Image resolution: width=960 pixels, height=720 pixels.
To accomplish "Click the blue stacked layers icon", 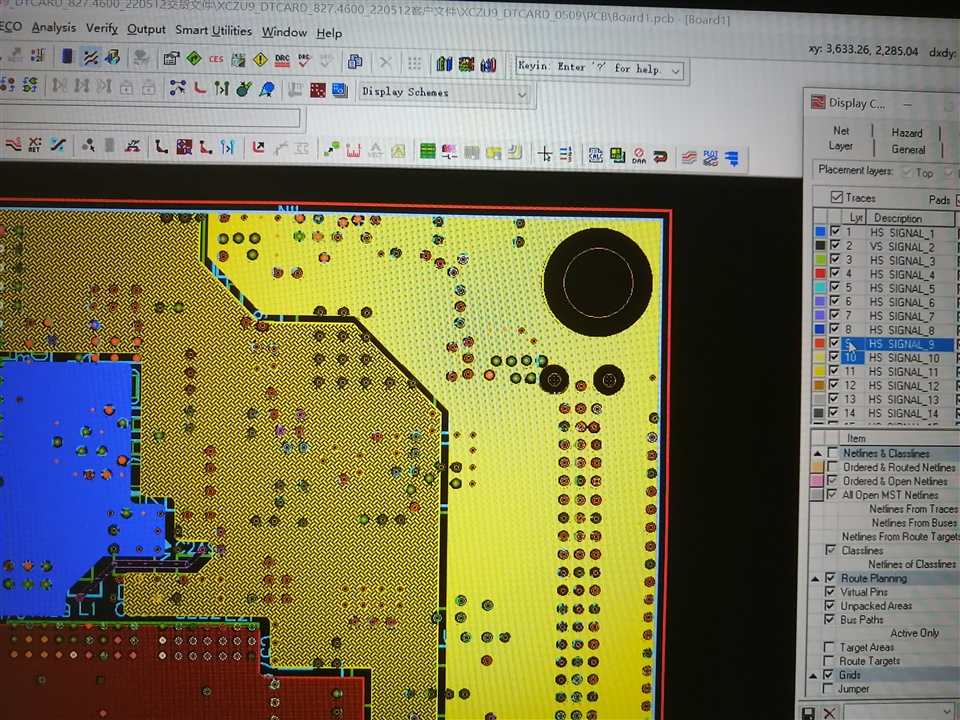I will 340,91.
